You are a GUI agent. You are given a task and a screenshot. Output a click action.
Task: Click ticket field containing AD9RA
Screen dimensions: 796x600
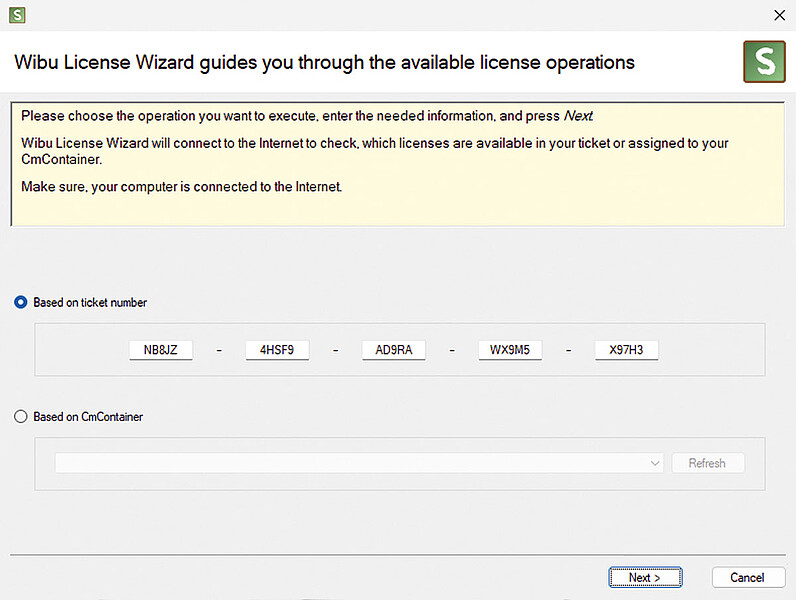point(393,350)
